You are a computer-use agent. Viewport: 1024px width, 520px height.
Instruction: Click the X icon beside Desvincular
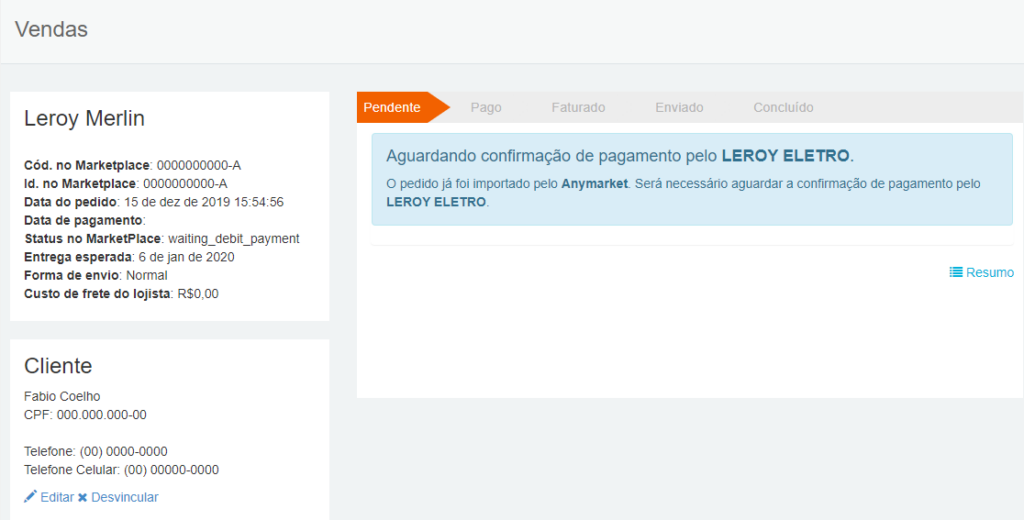point(82,498)
